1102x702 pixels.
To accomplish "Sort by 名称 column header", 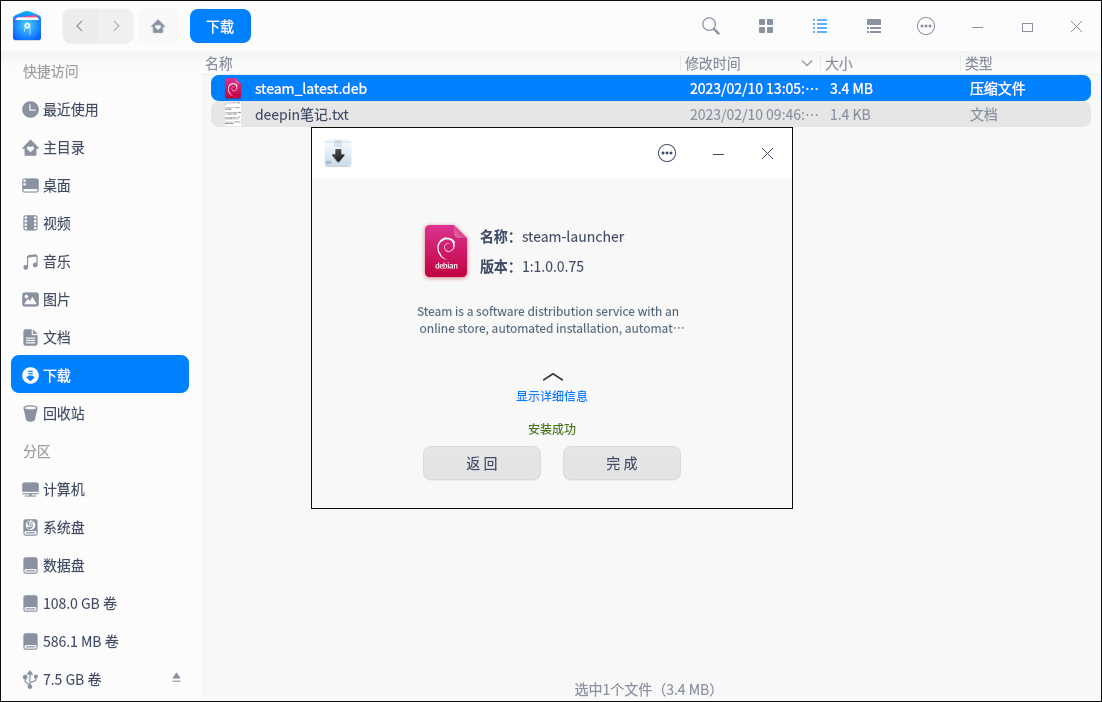I will coord(219,64).
